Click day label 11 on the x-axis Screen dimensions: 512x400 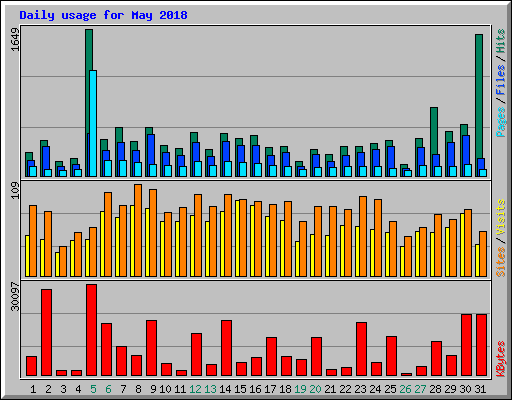[180, 389]
